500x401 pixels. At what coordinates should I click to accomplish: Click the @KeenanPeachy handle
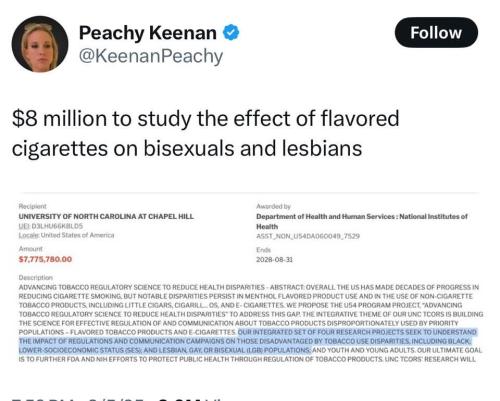pyautogui.click(x=151, y=56)
